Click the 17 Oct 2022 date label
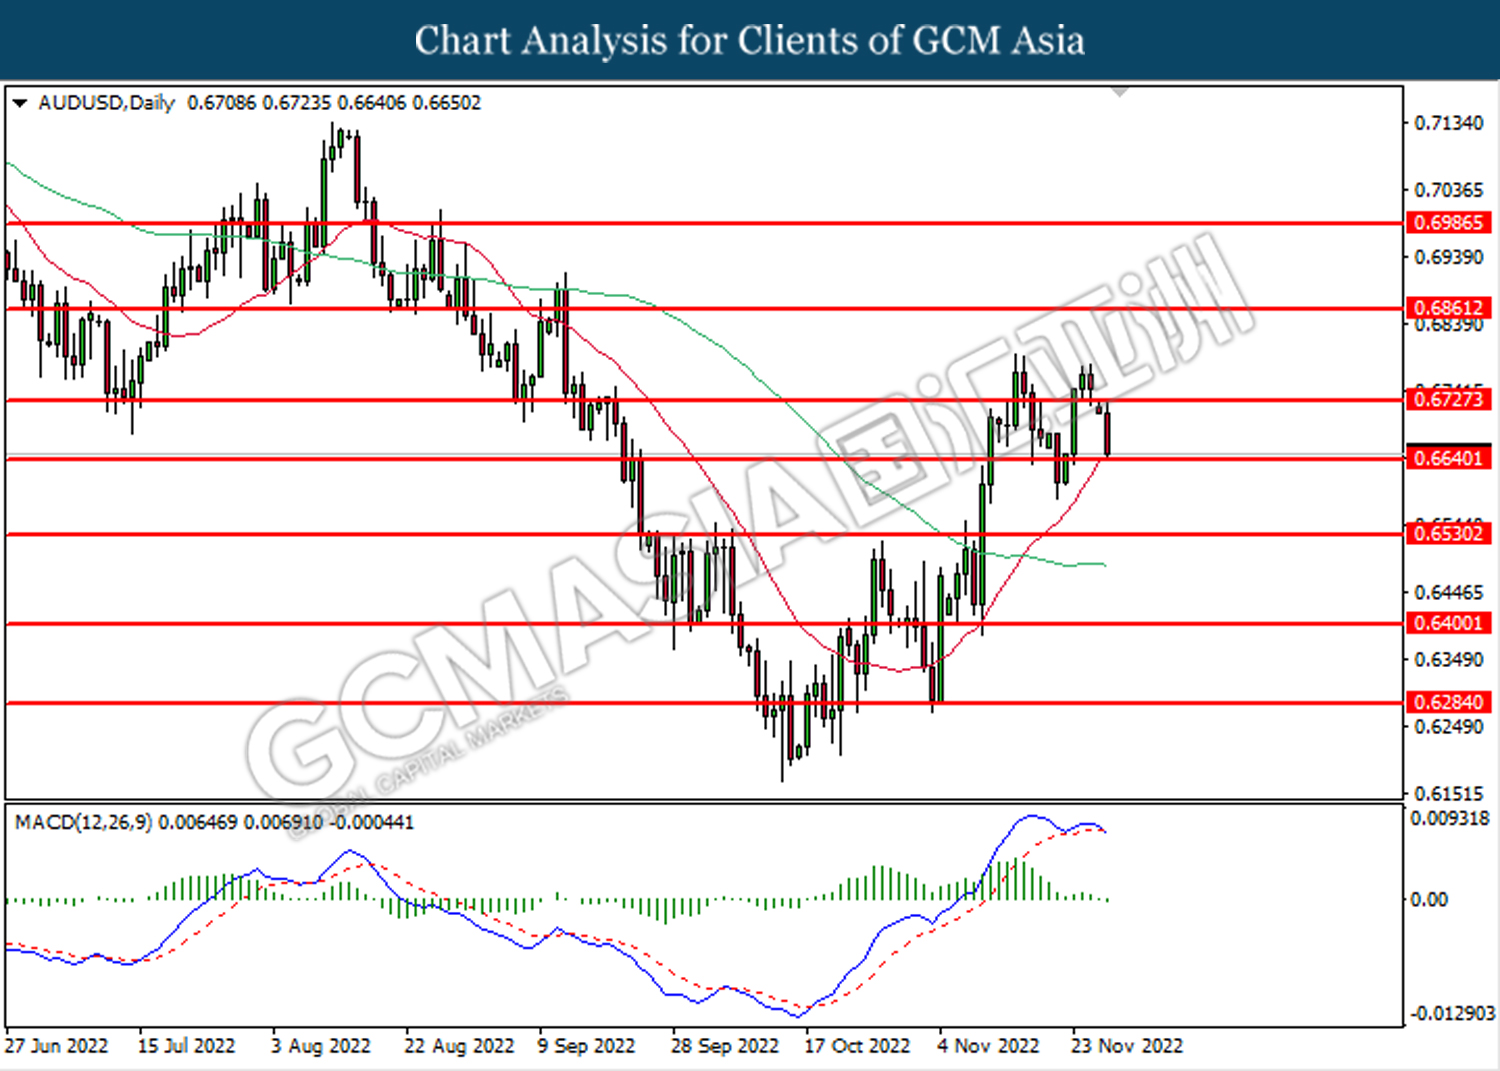1500x1071 pixels. [x=858, y=1046]
